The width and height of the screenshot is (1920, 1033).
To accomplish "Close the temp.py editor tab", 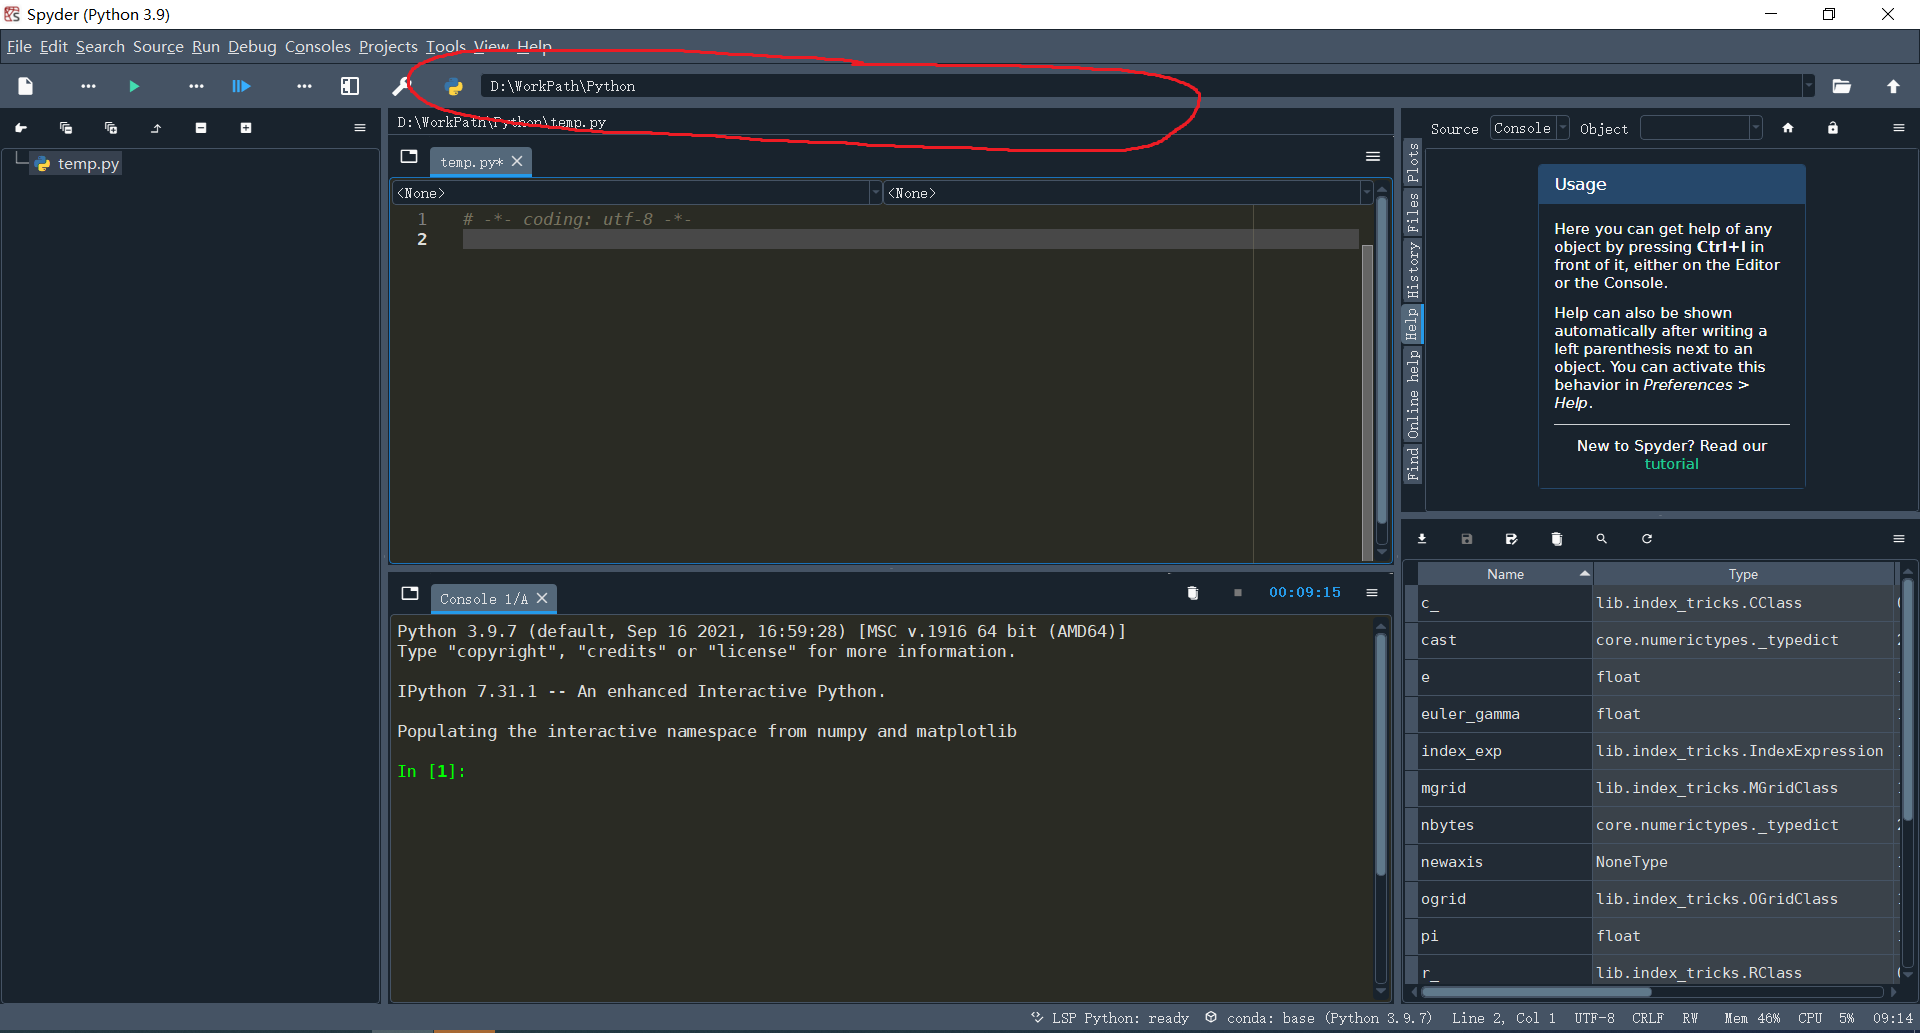I will (x=517, y=161).
